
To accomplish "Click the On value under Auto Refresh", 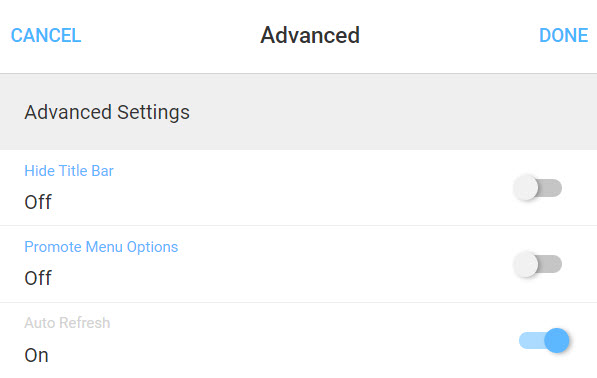I will click(x=37, y=356).
